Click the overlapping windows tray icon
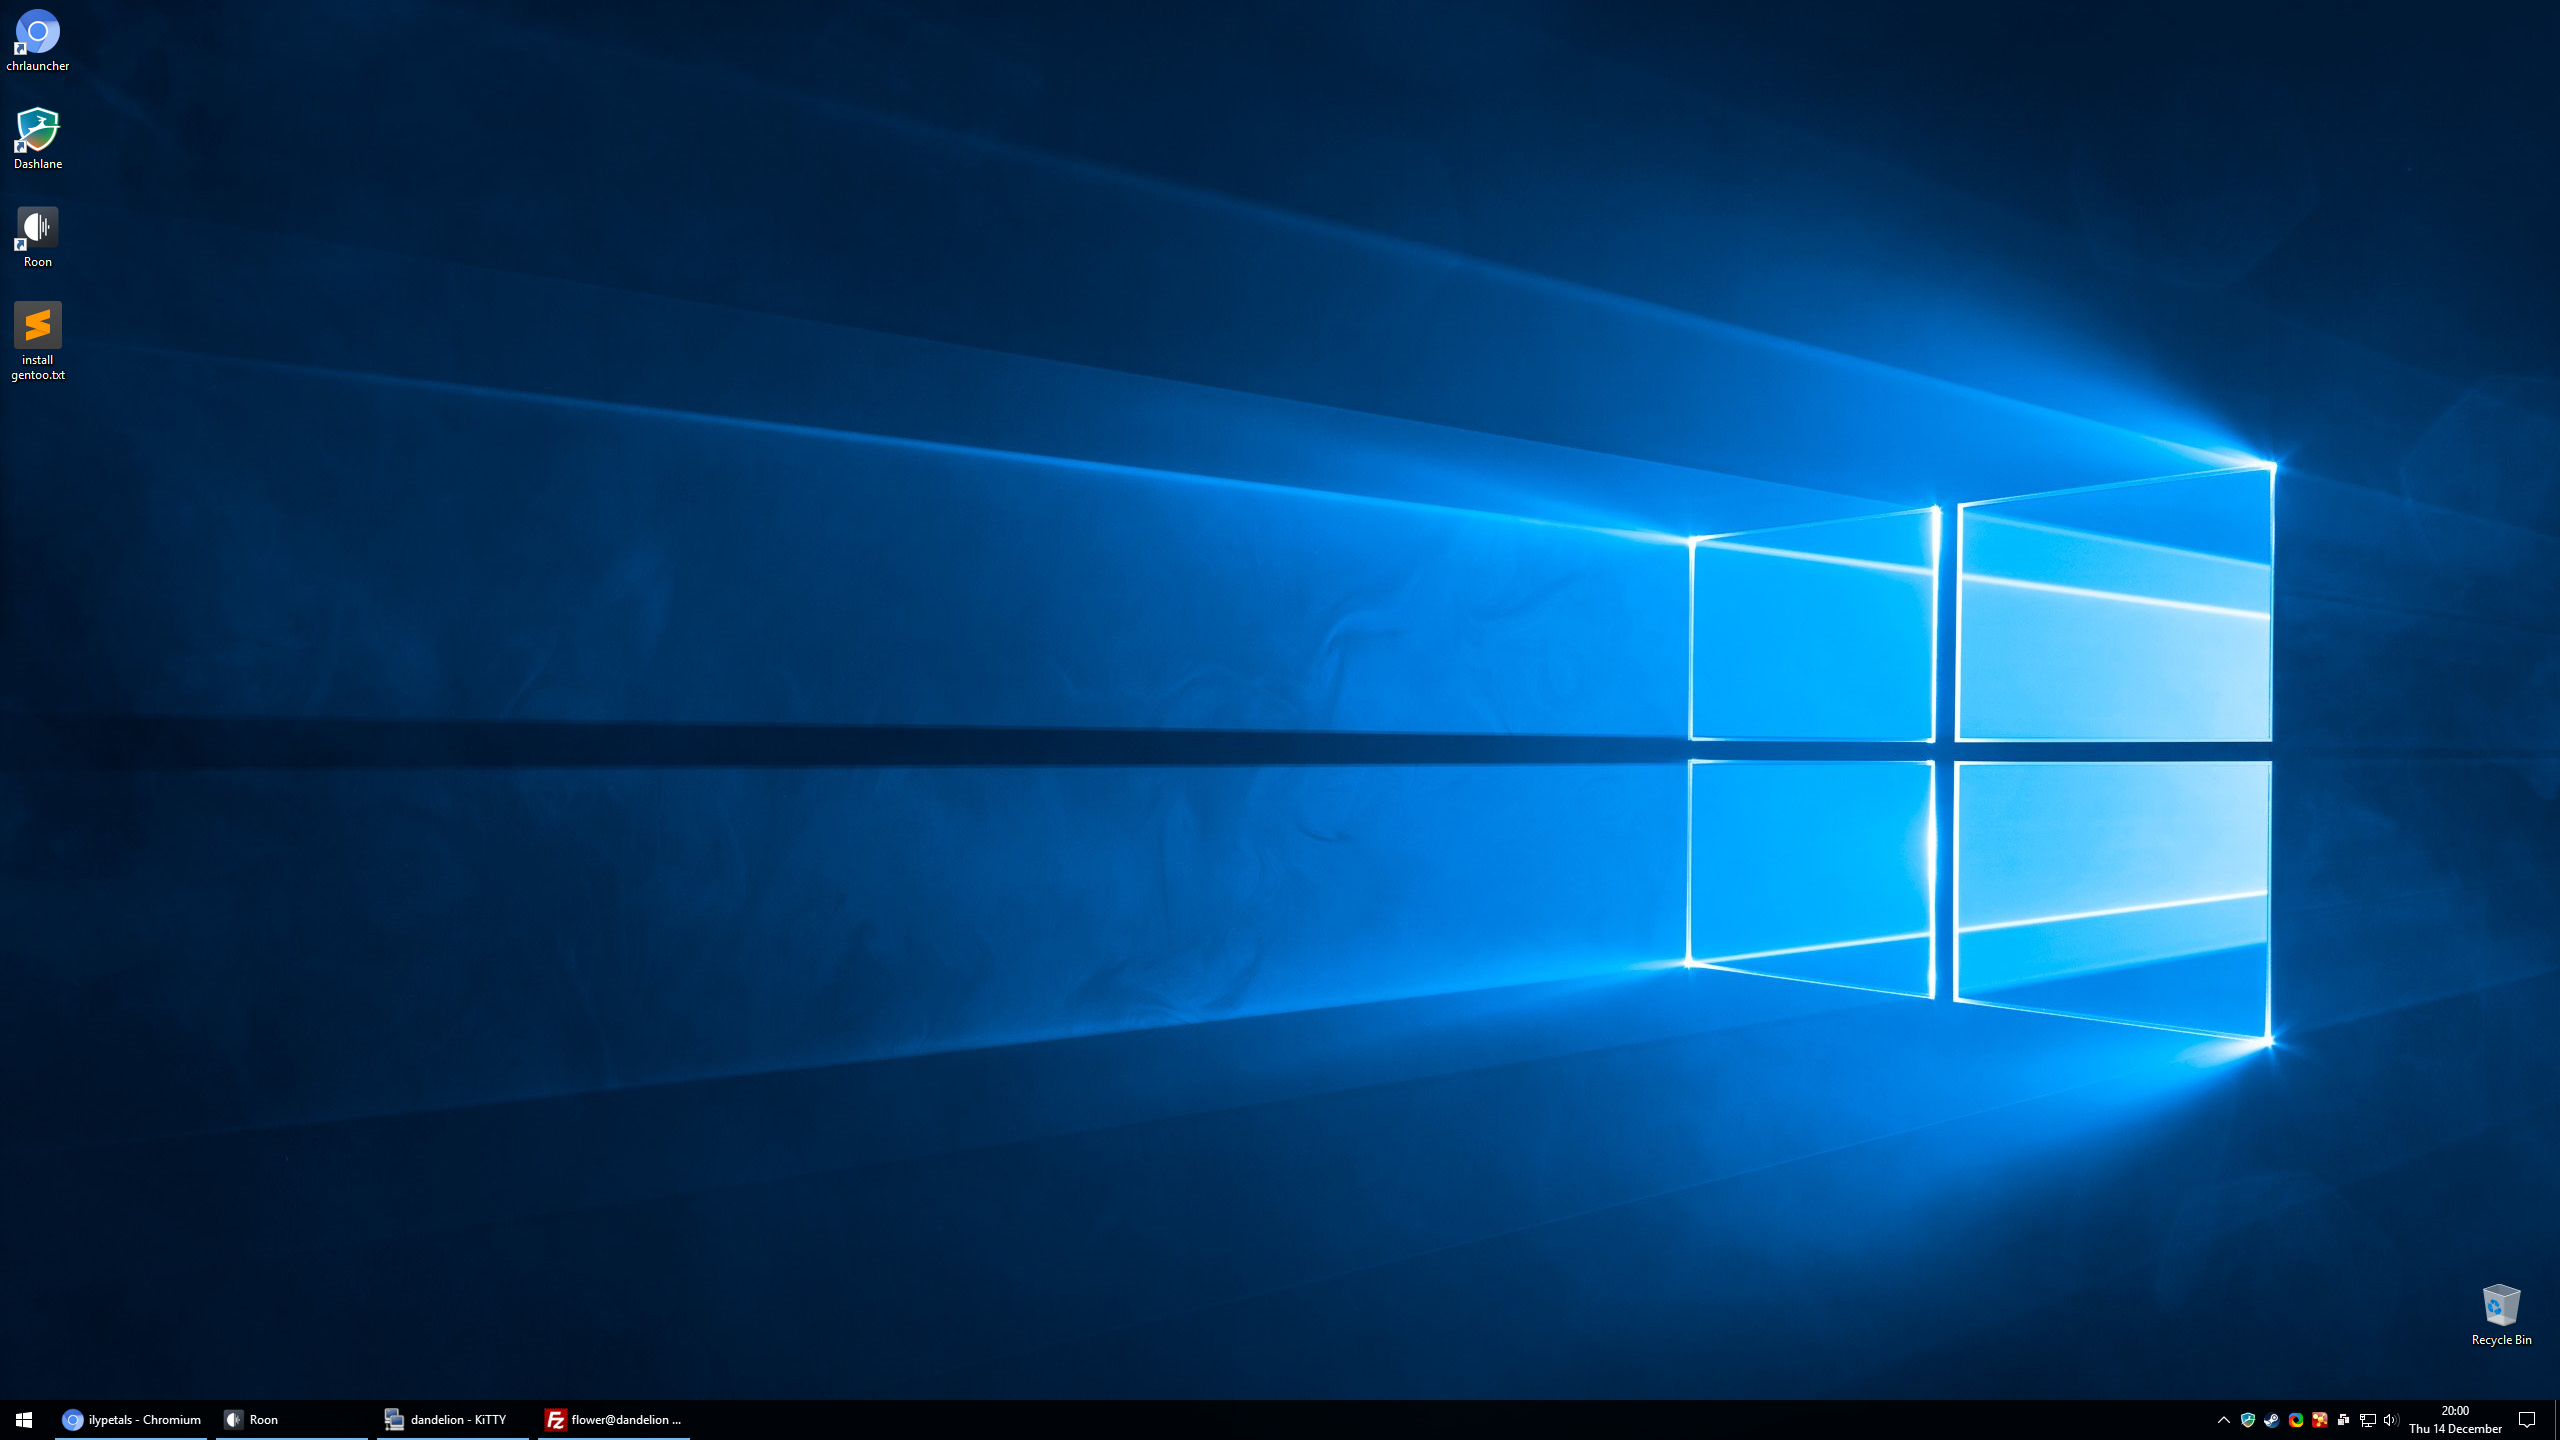The image size is (2560, 1440). pos(2343,1420)
